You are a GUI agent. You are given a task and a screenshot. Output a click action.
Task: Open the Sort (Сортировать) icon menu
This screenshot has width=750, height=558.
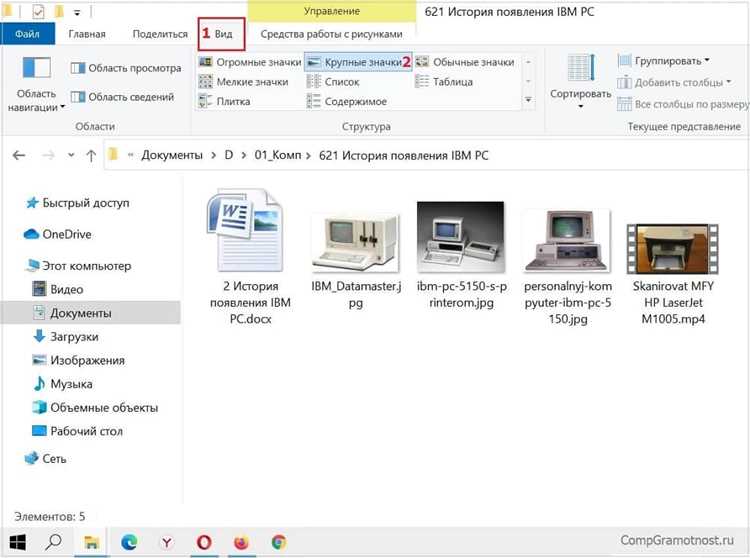[x=580, y=68]
